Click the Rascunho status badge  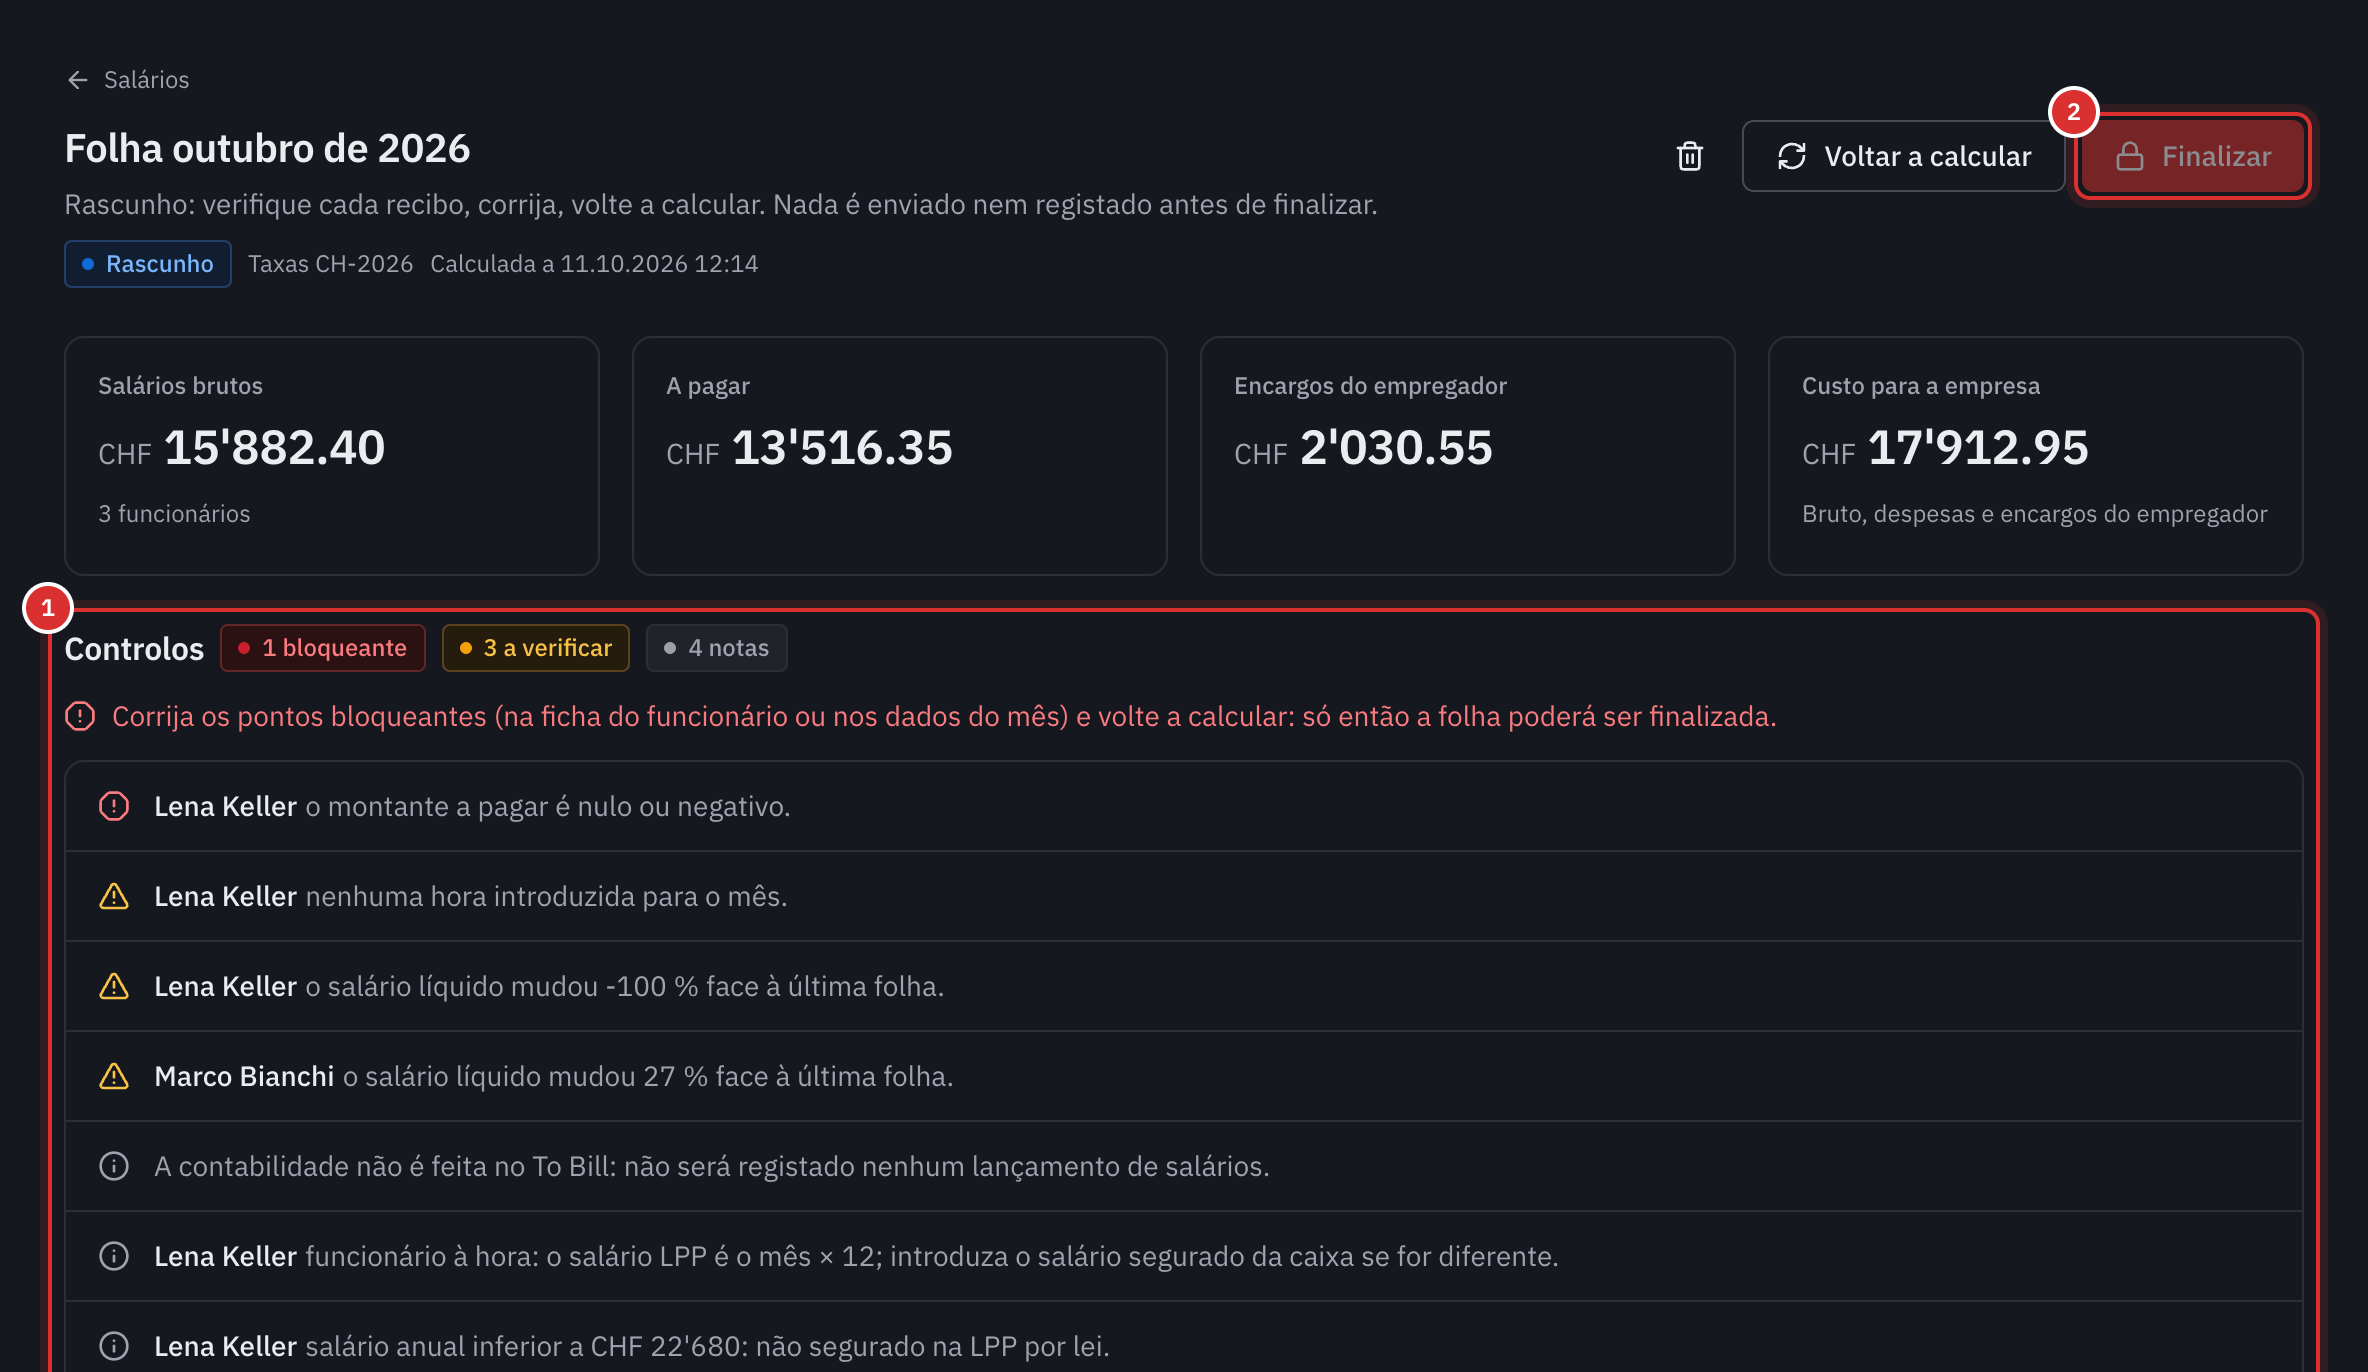[148, 264]
